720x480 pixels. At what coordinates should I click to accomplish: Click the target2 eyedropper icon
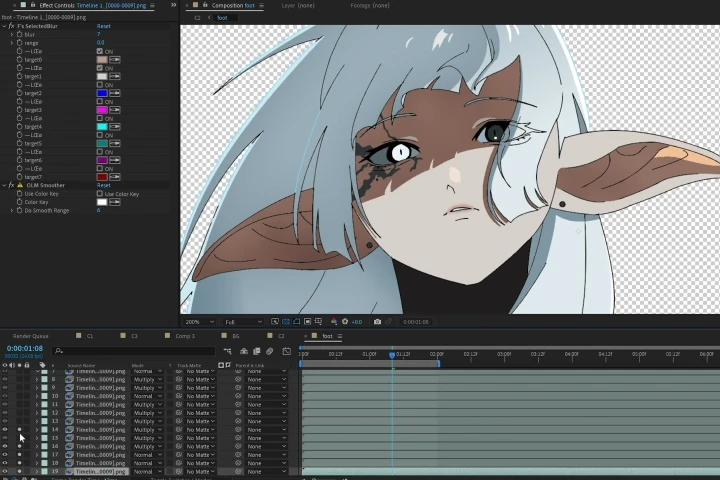tap(115, 93)
